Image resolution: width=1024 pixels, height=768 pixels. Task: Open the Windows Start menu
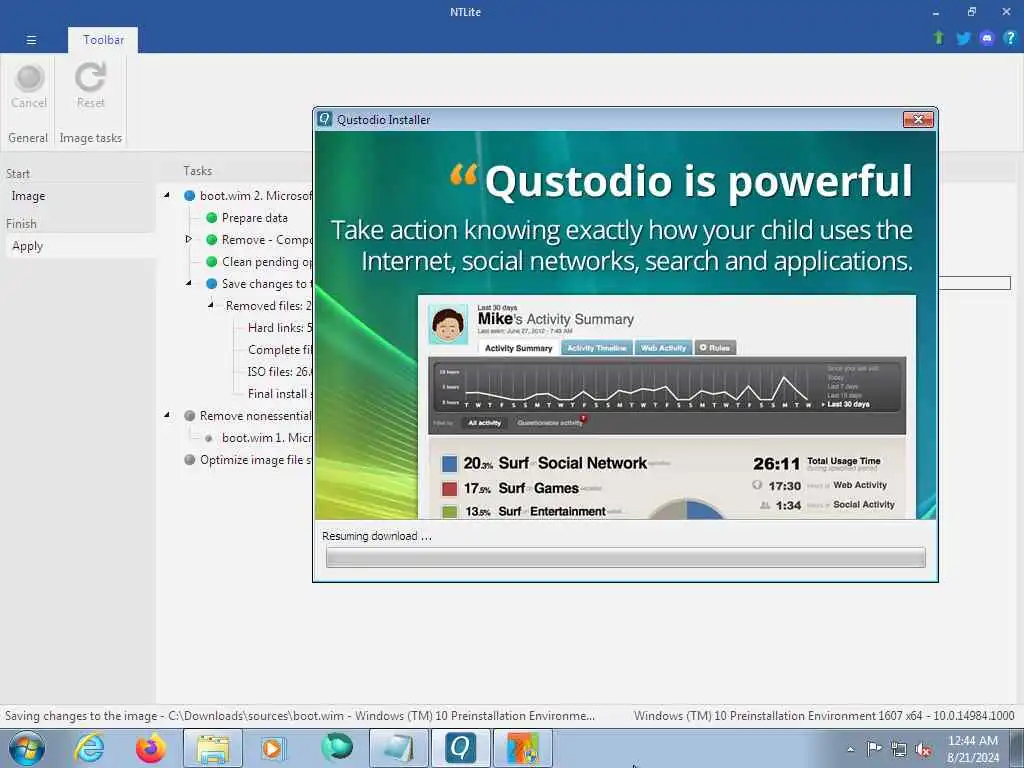(27, 748)
